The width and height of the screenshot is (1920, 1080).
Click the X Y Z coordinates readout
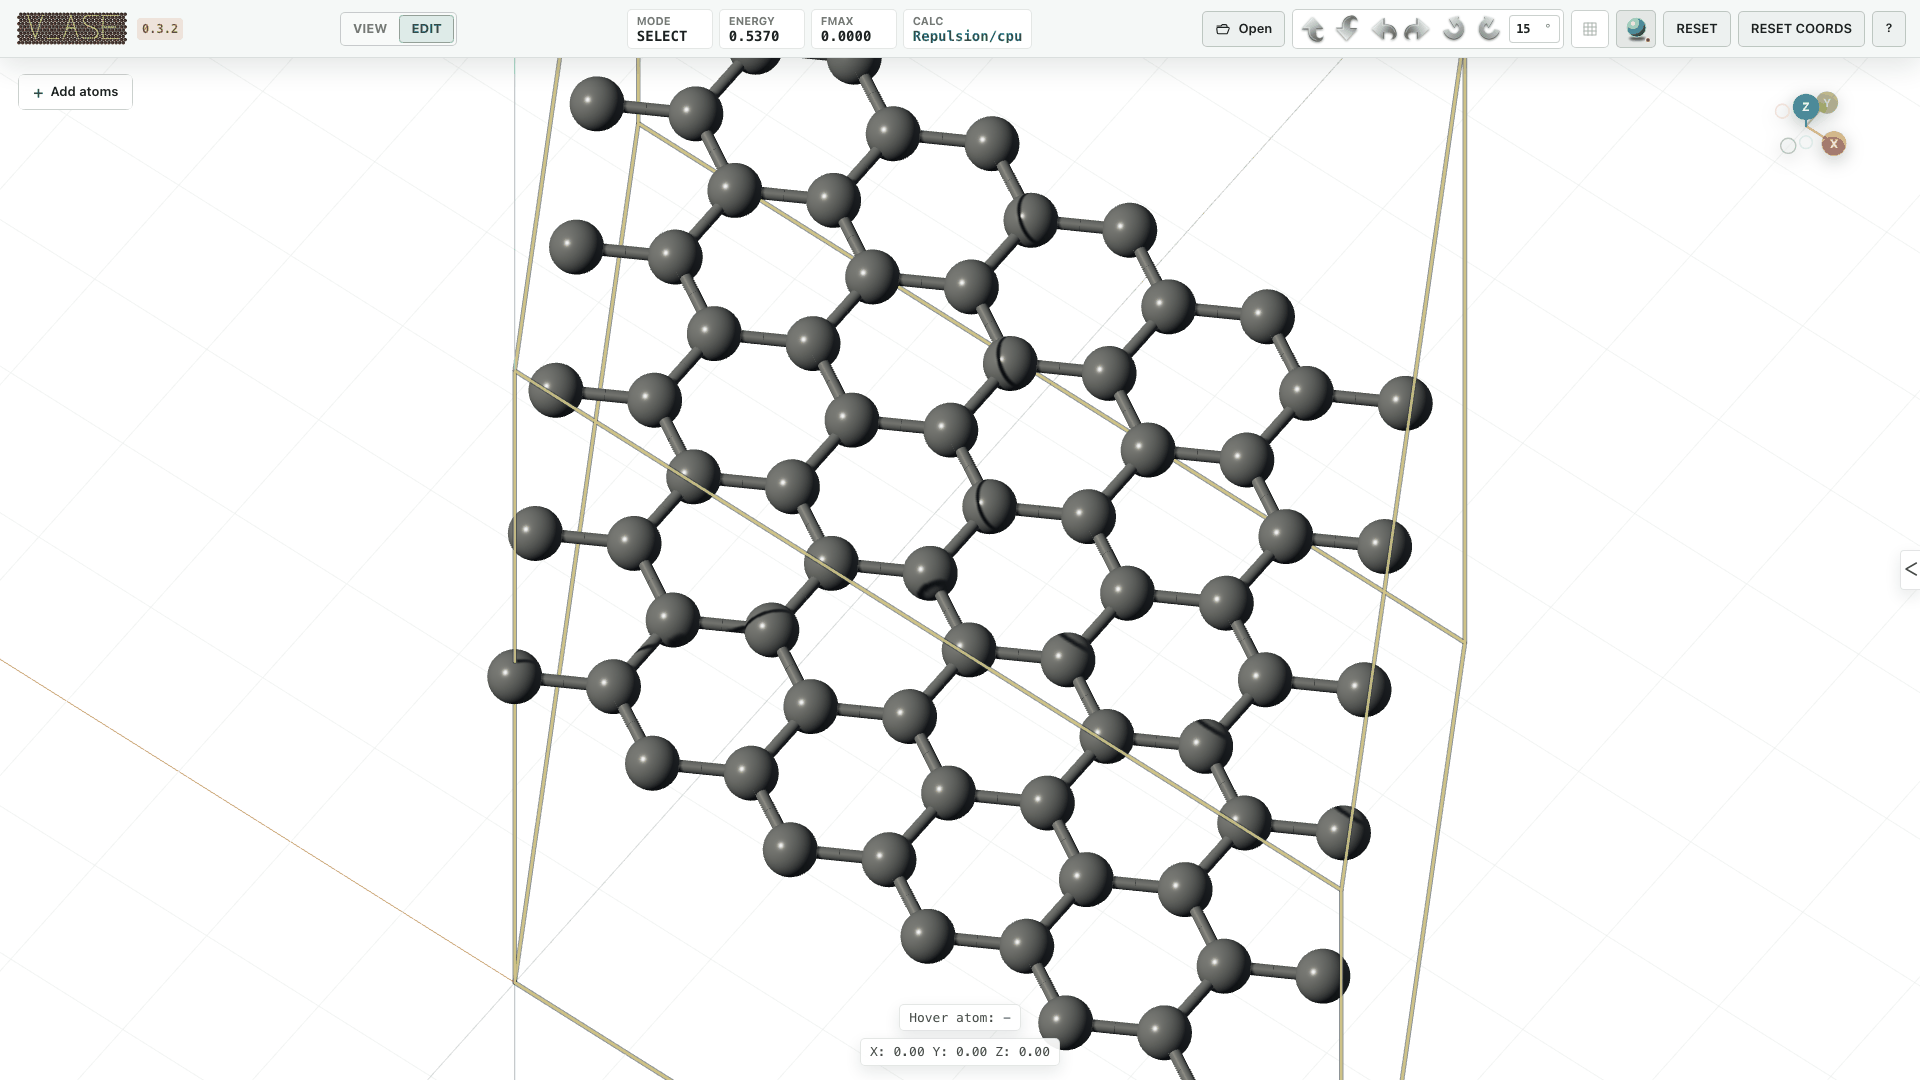(x=960, y=1052)
